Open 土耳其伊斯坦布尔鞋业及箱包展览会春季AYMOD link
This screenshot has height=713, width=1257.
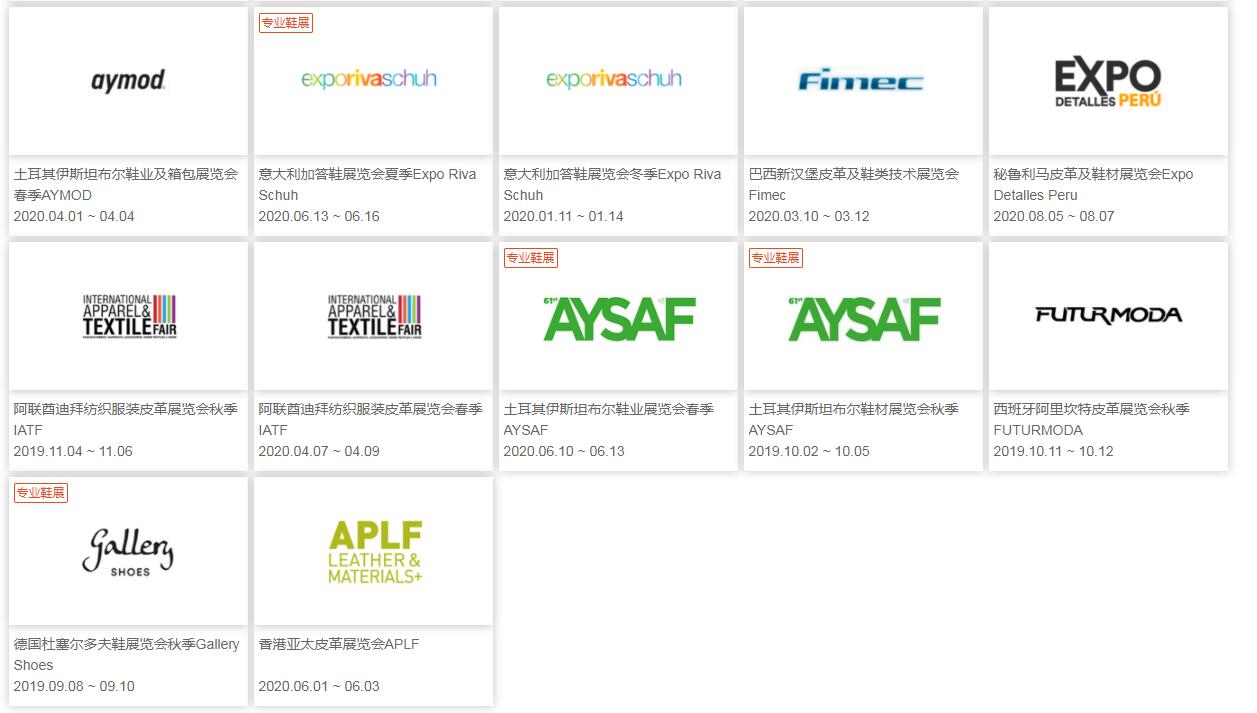coord(126,184)
